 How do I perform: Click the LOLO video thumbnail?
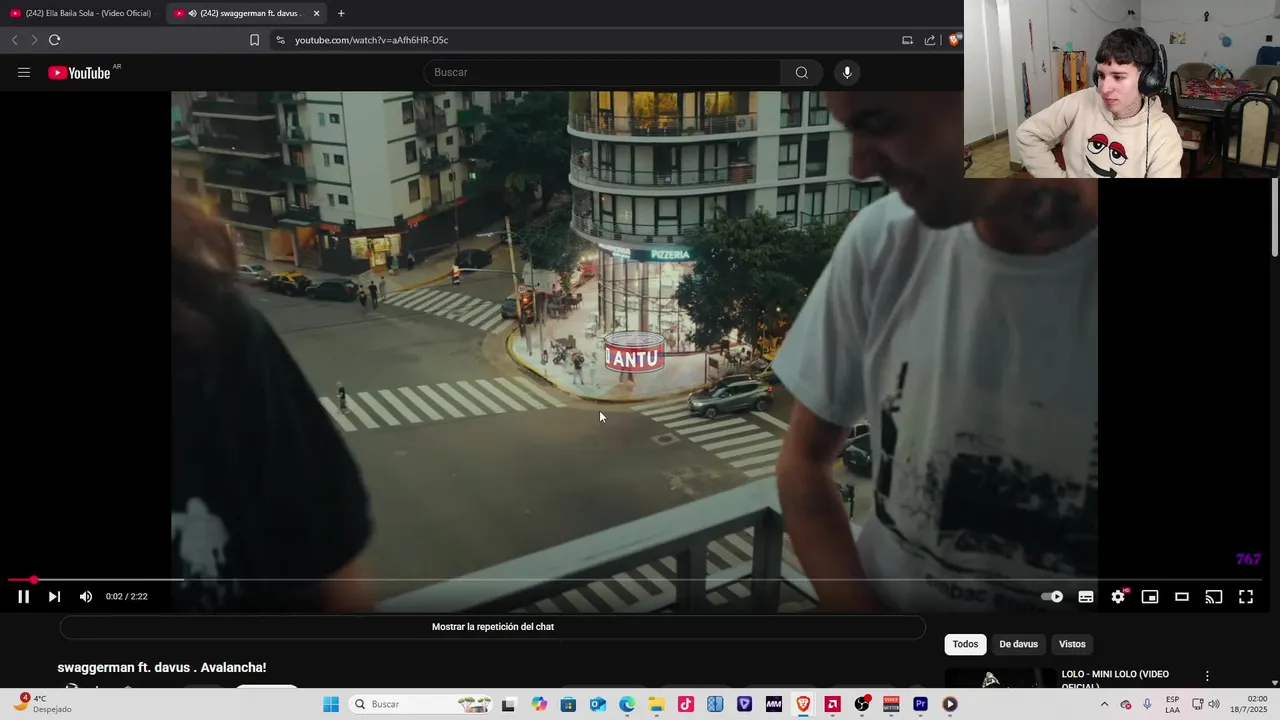coord(1000,679)
